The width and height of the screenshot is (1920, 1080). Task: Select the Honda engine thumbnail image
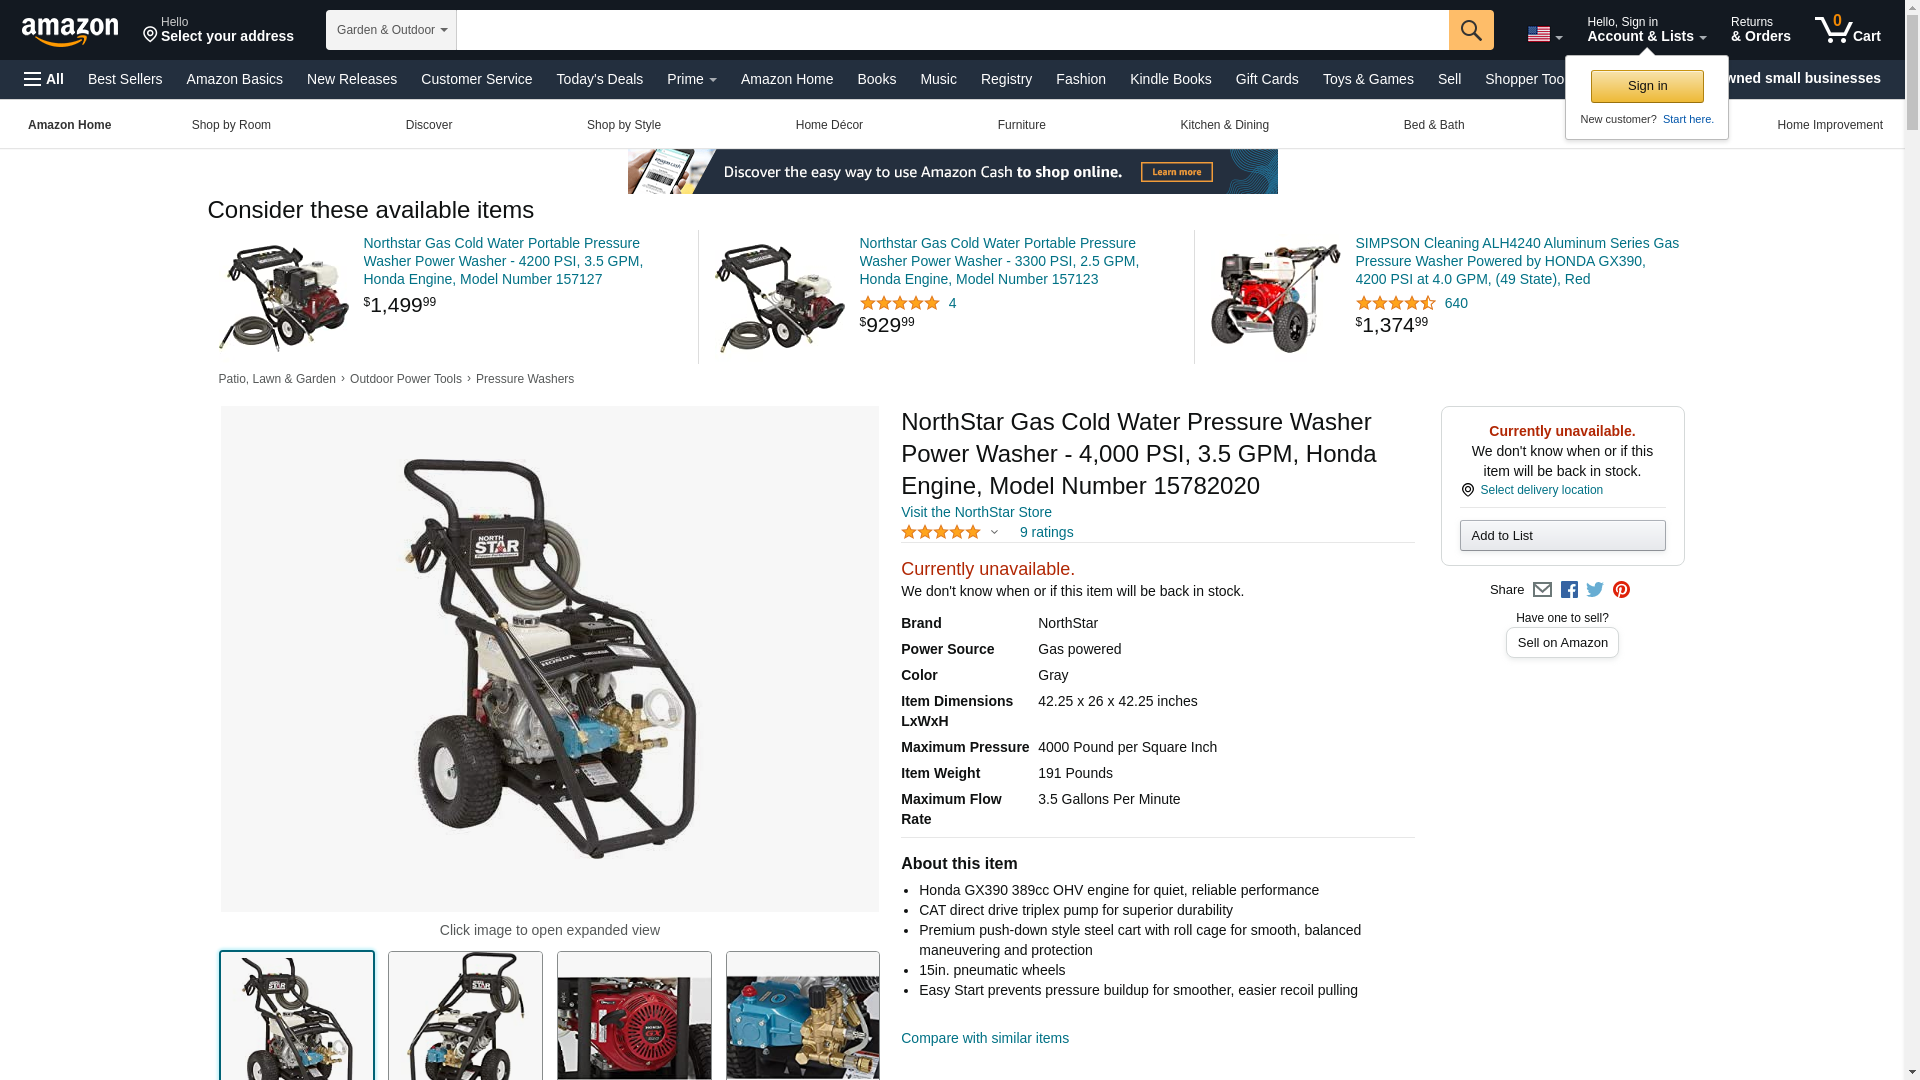634,1015
